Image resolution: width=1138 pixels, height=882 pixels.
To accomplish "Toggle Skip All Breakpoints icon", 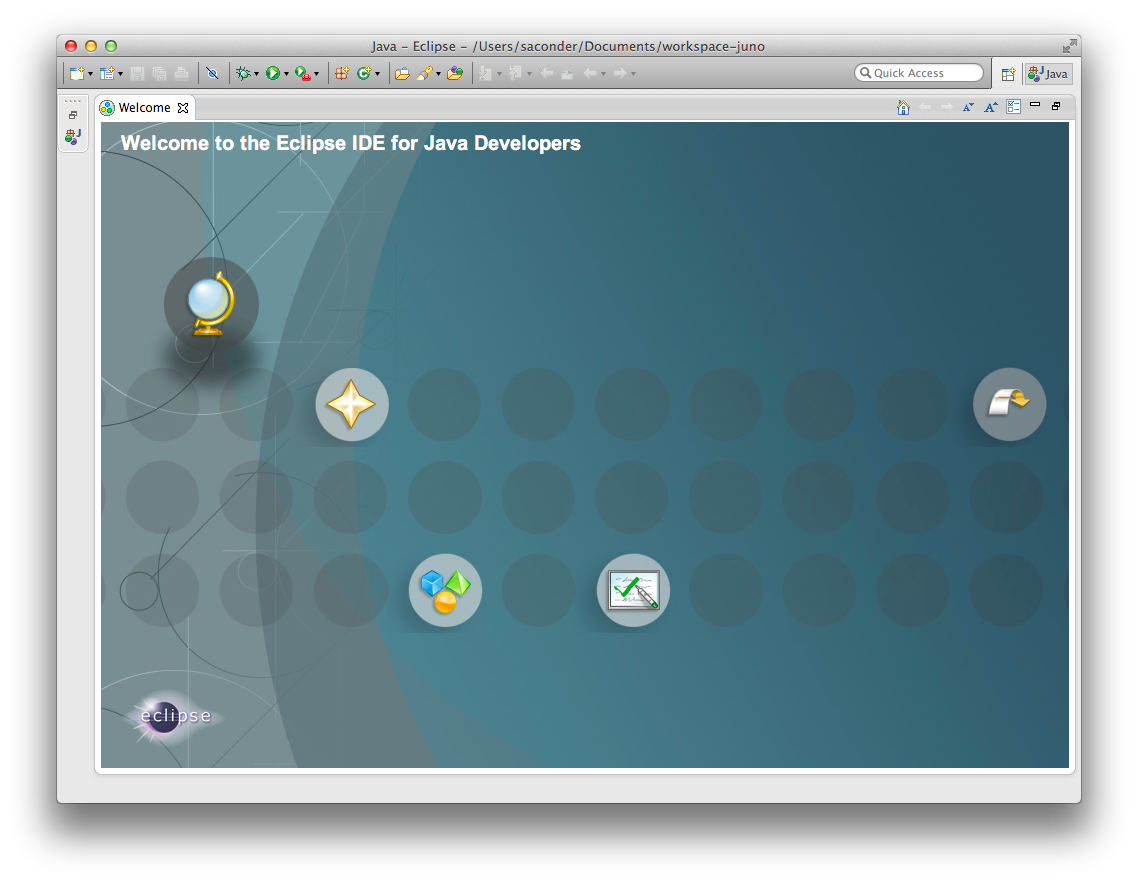I will pyautogui.click(x=212, y=73).
